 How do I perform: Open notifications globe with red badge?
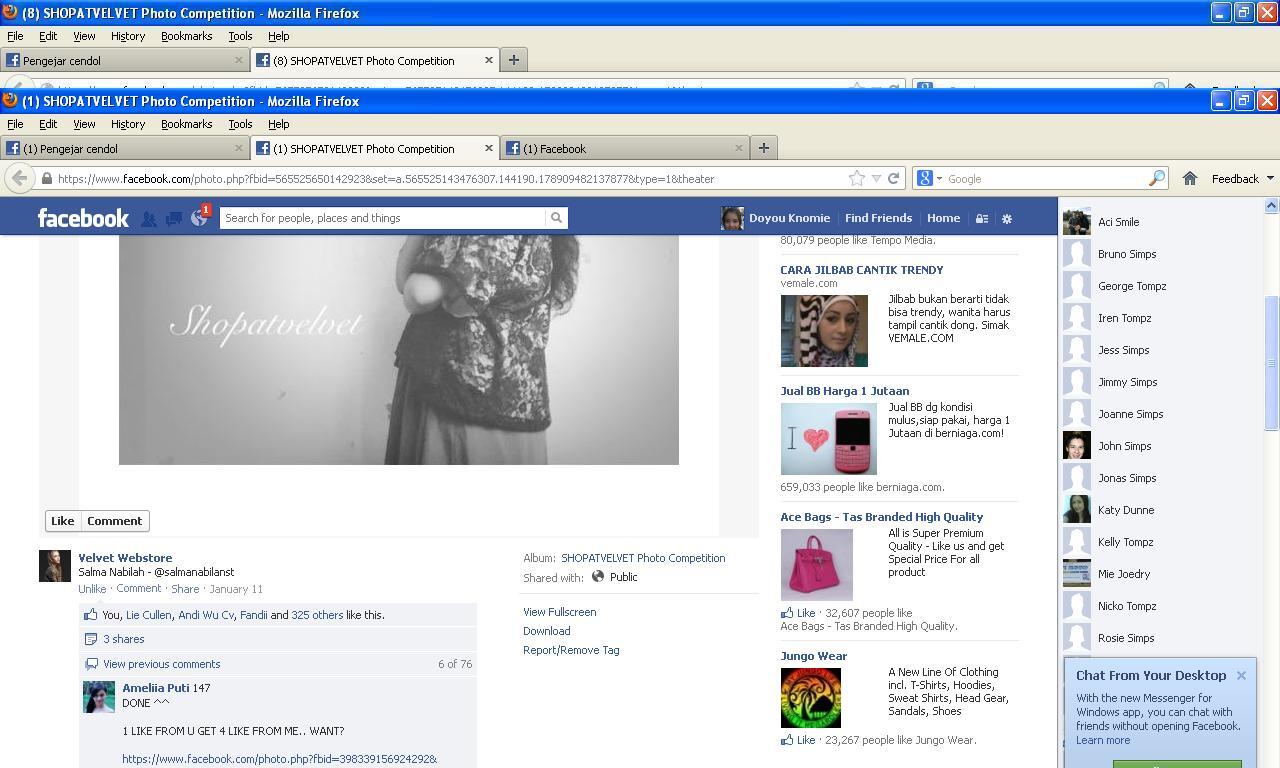point(200,217)
